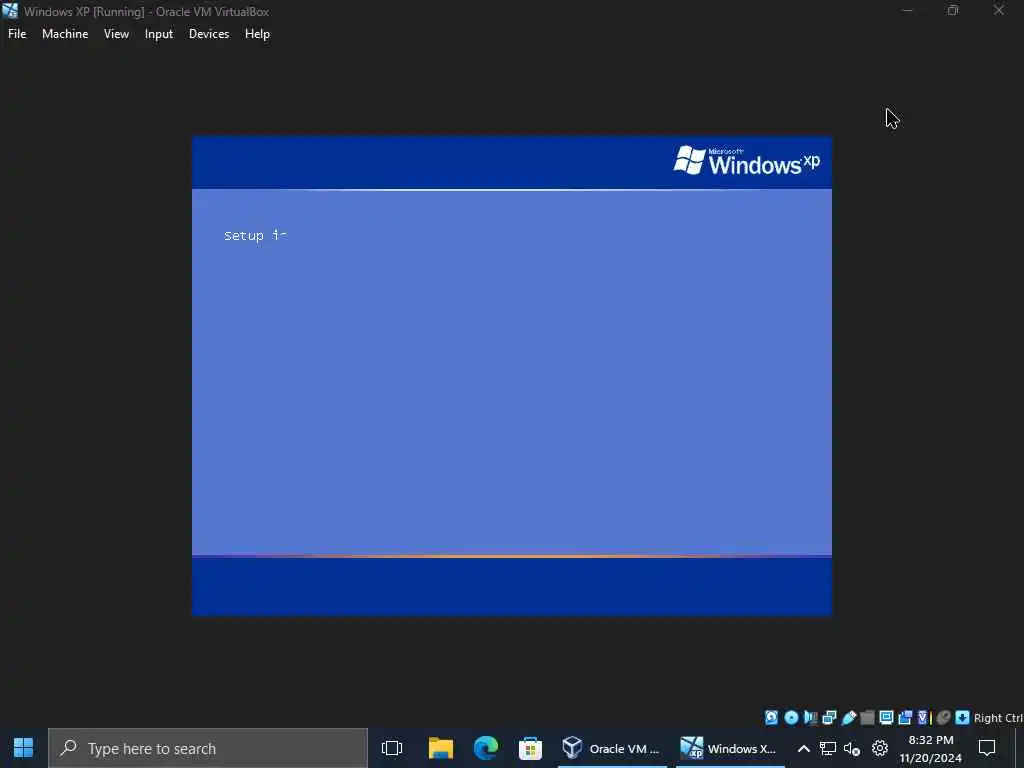Open File Explorer from the taskbar

point(441,748)
